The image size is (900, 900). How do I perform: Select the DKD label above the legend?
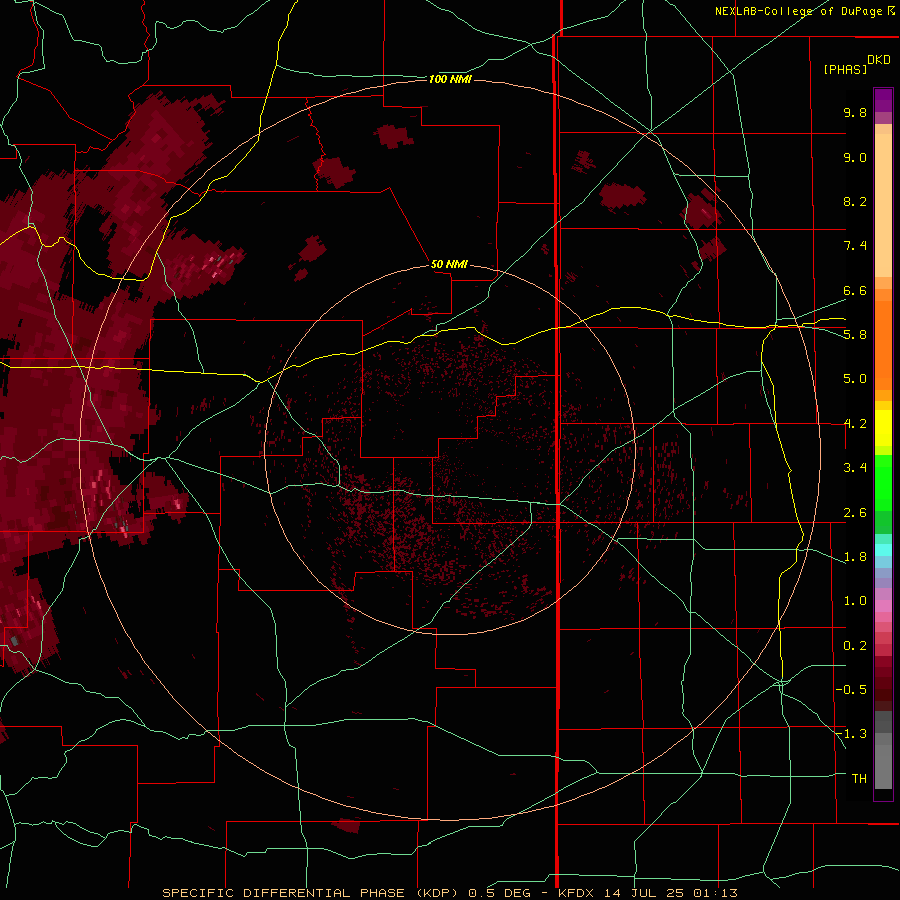coord(879,60)
